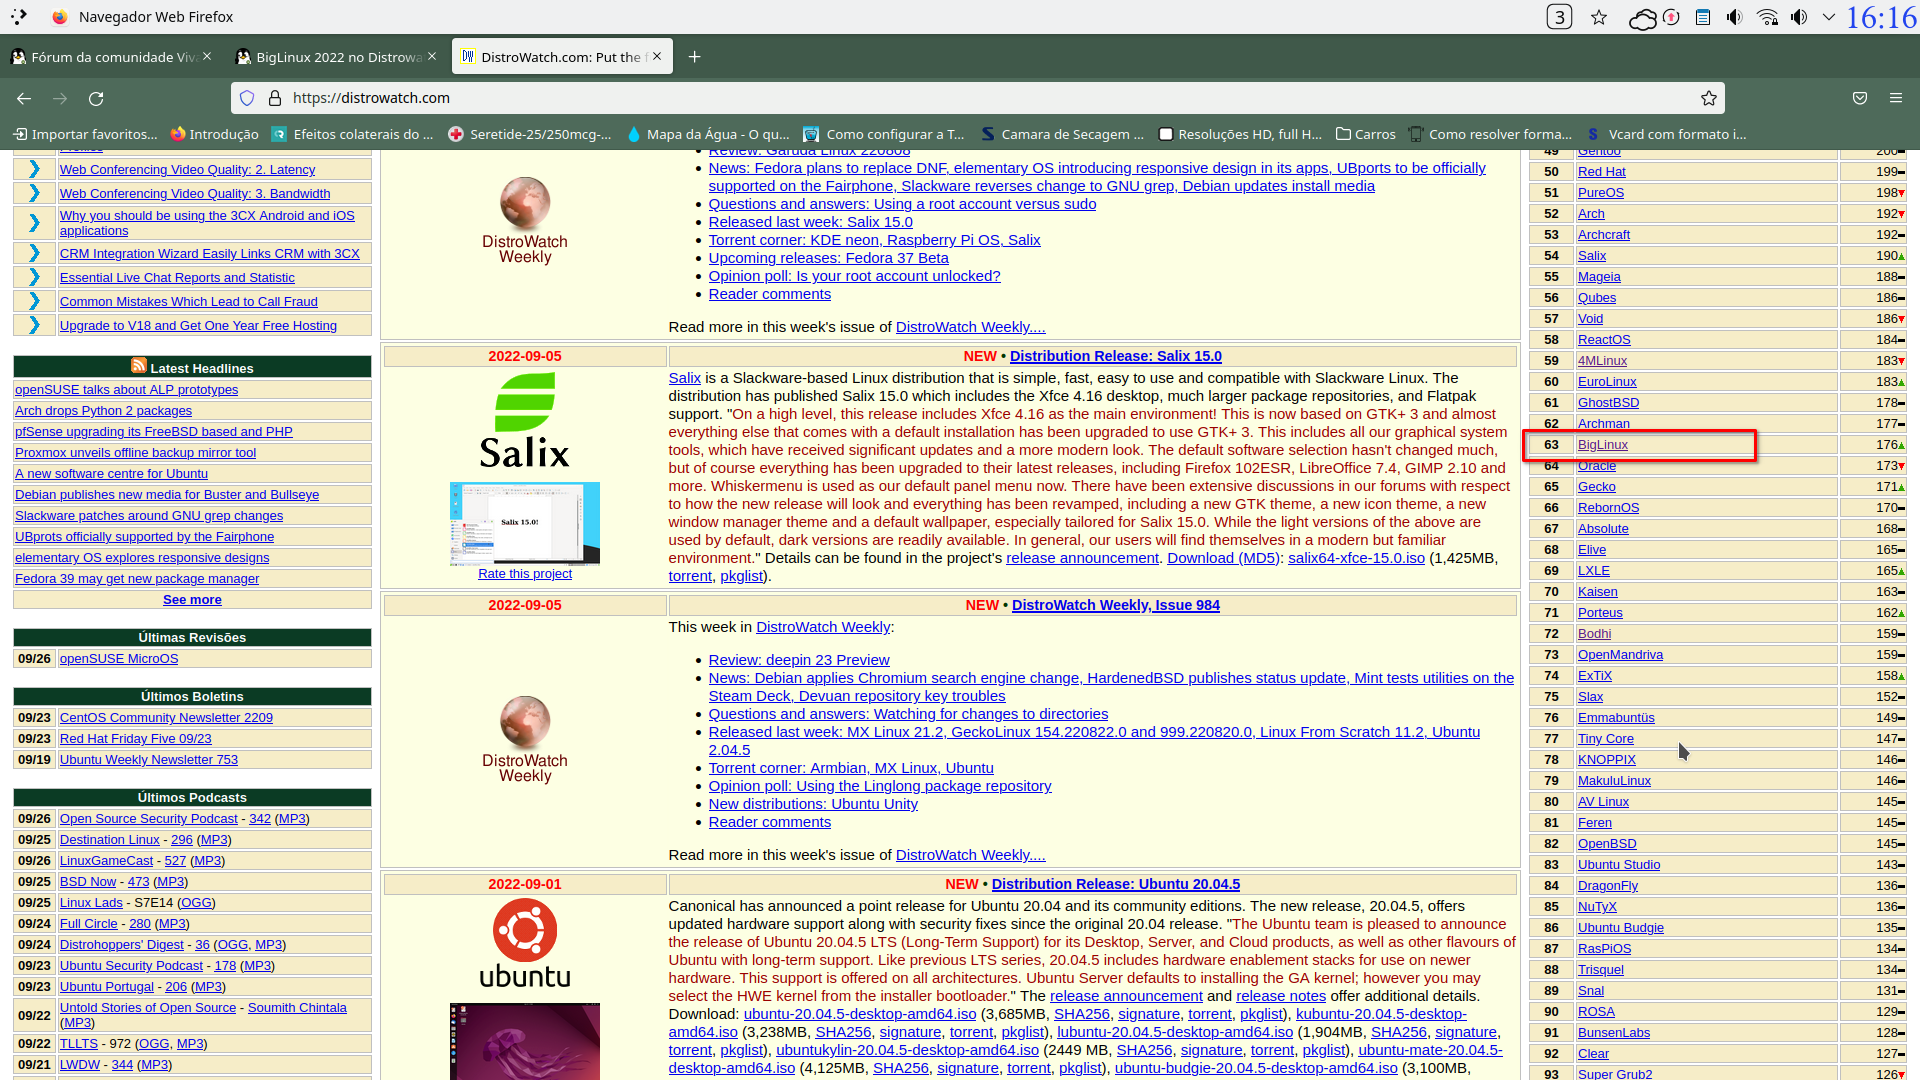Click the workspace number 3 indicator
1920x1080 pixels.
pyautogui.click(x=1559, y=17)
